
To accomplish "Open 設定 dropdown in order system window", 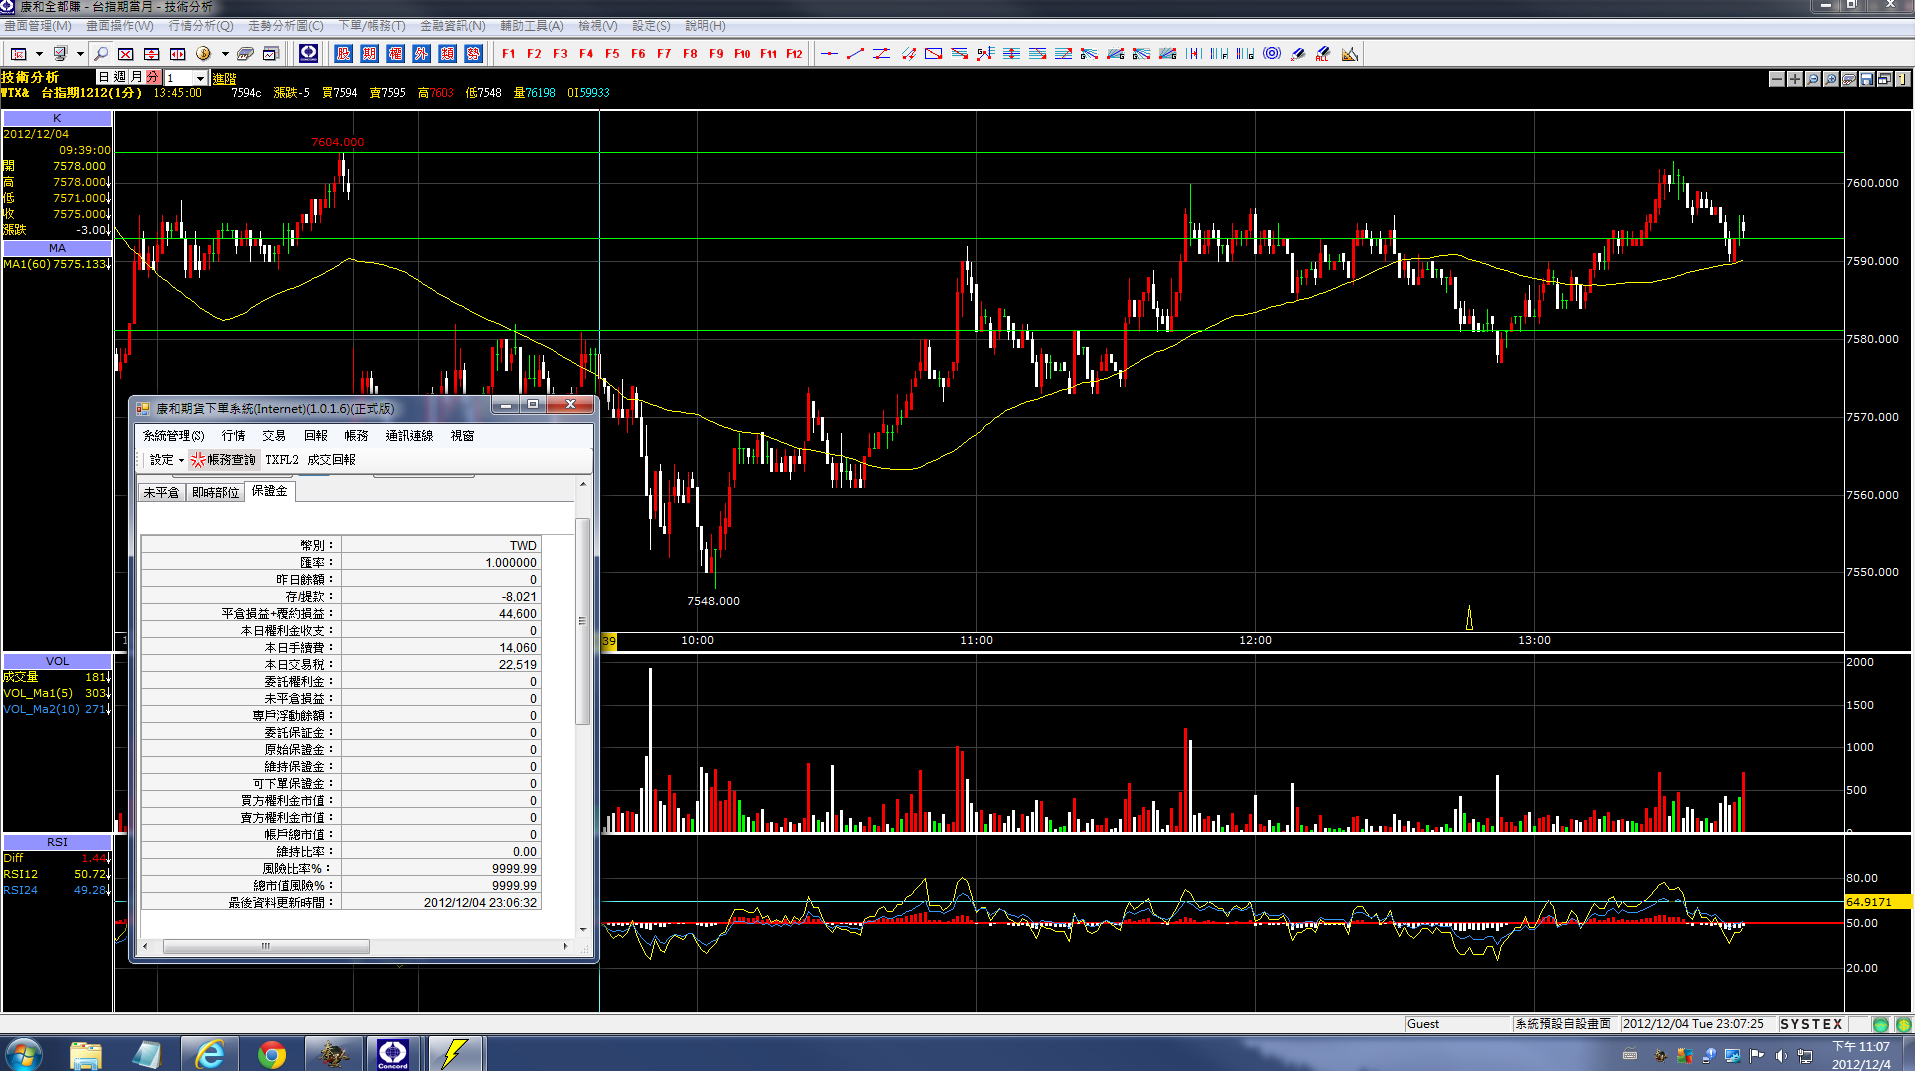I will 167,460.
